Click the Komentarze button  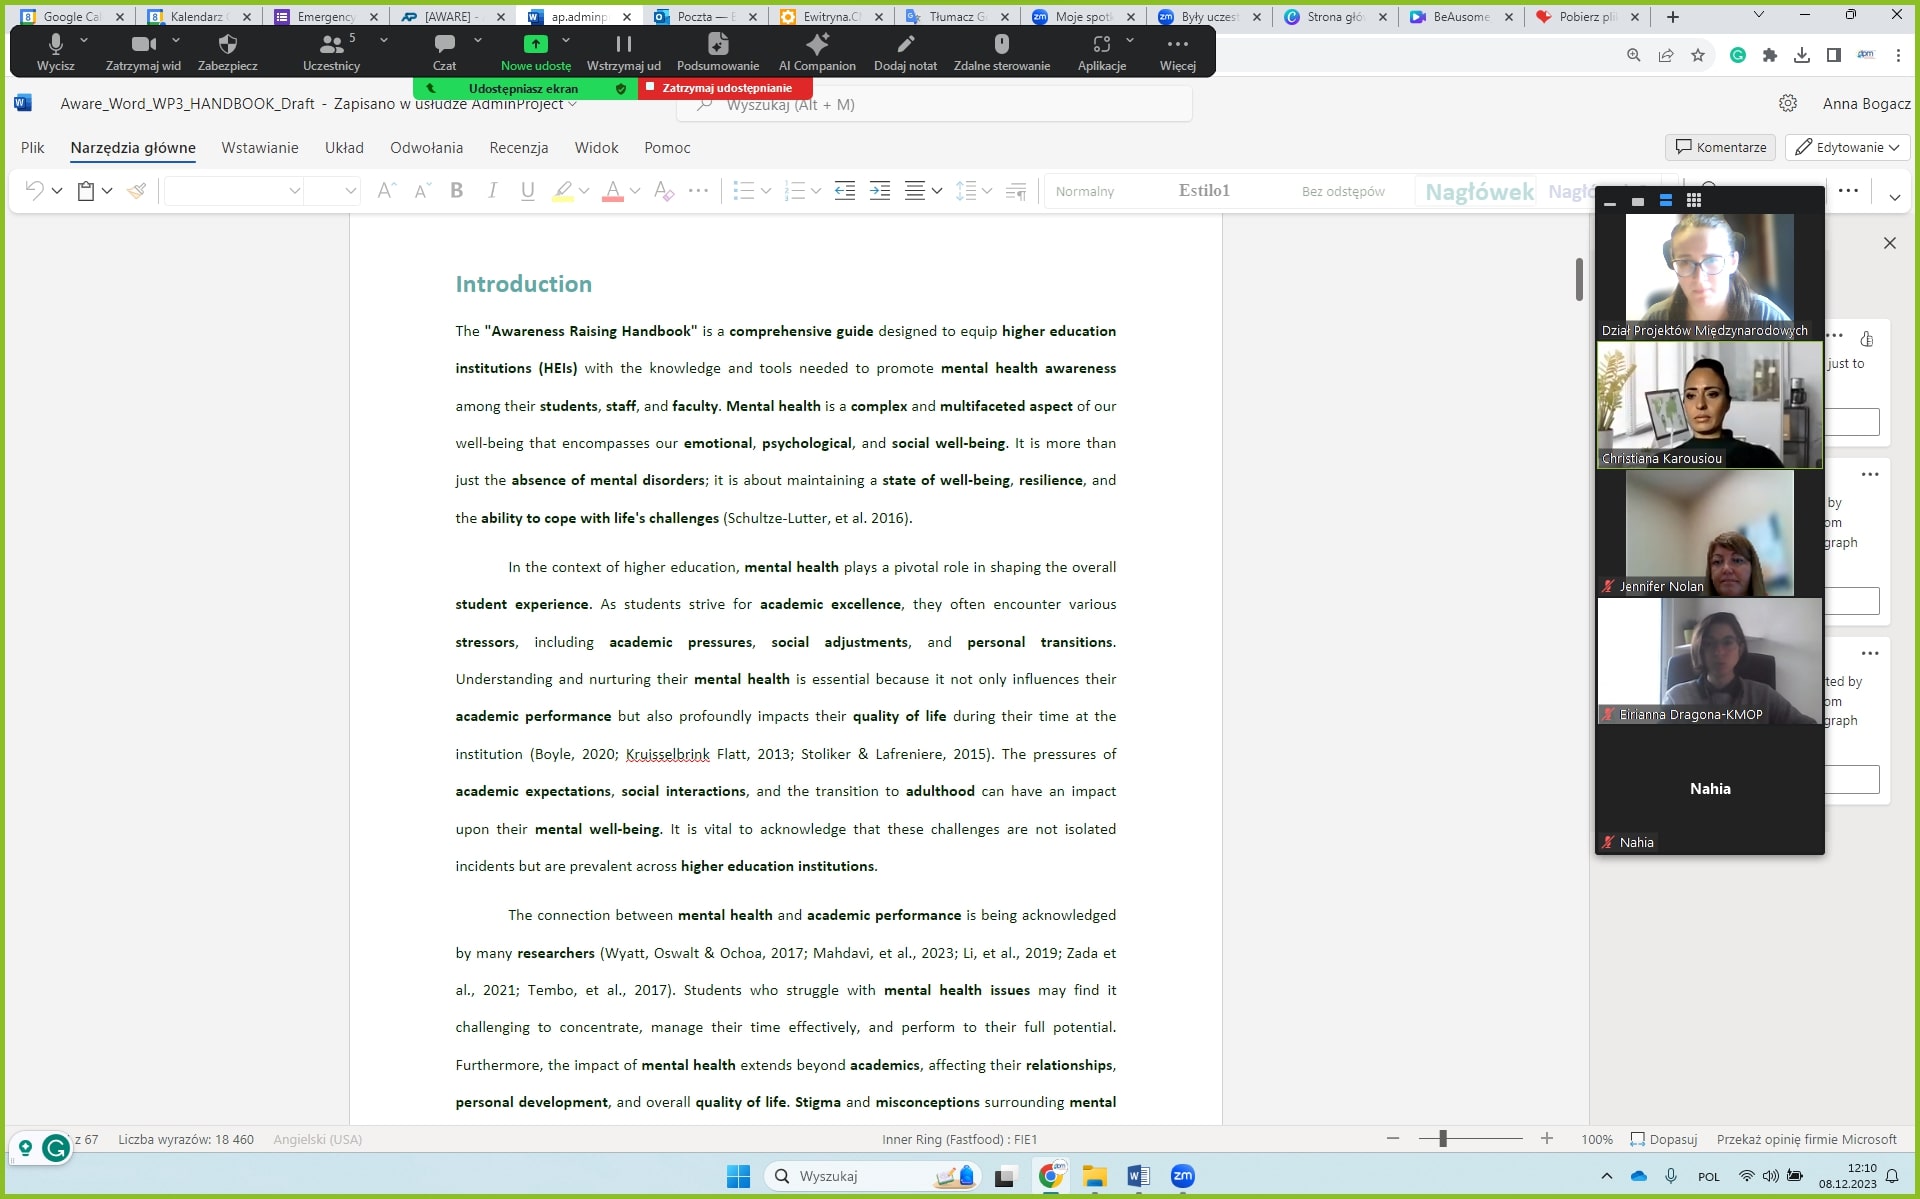tap(1720, 147)
